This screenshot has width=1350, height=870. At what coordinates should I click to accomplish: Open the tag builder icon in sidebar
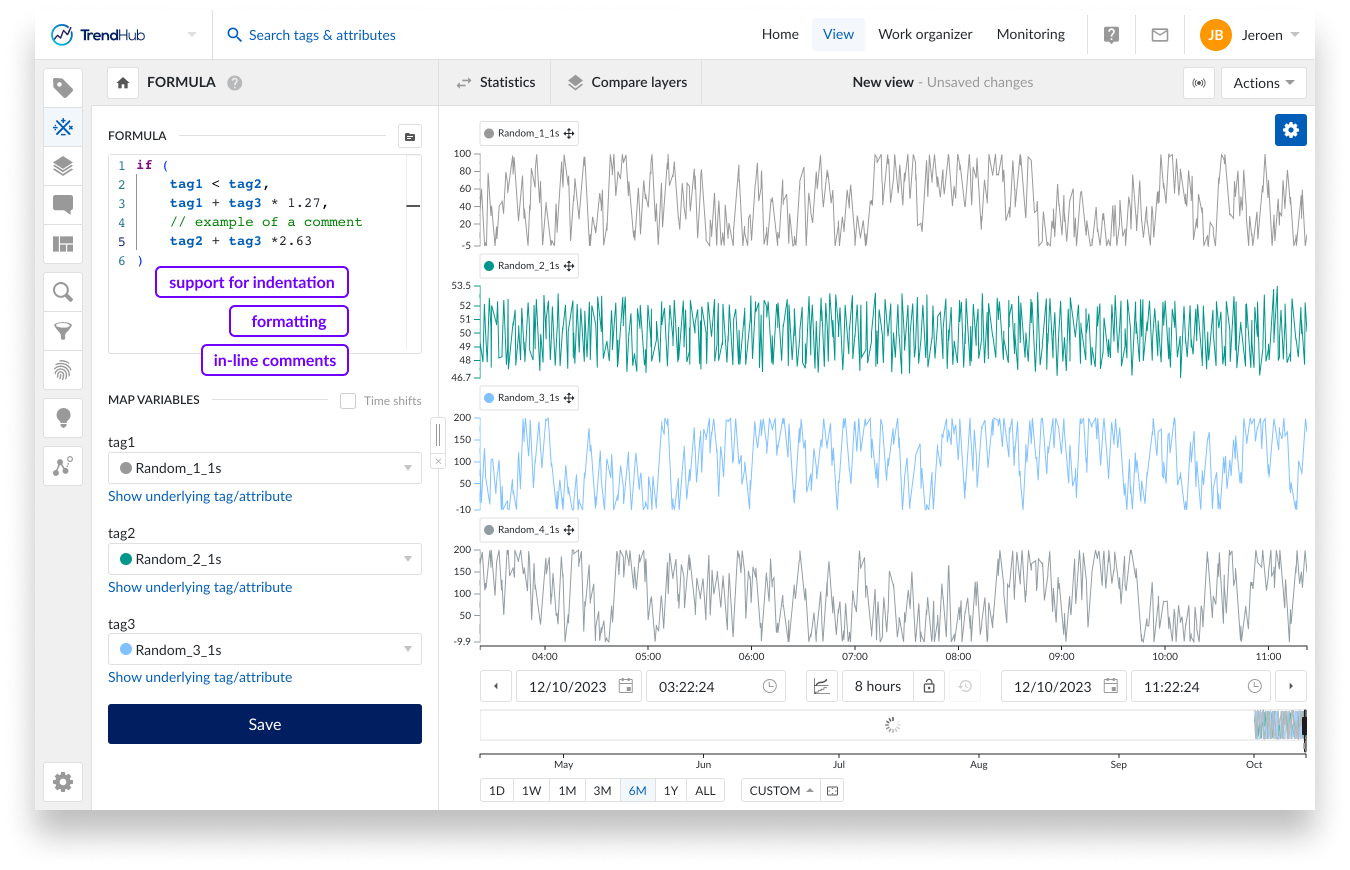point(63,127)
